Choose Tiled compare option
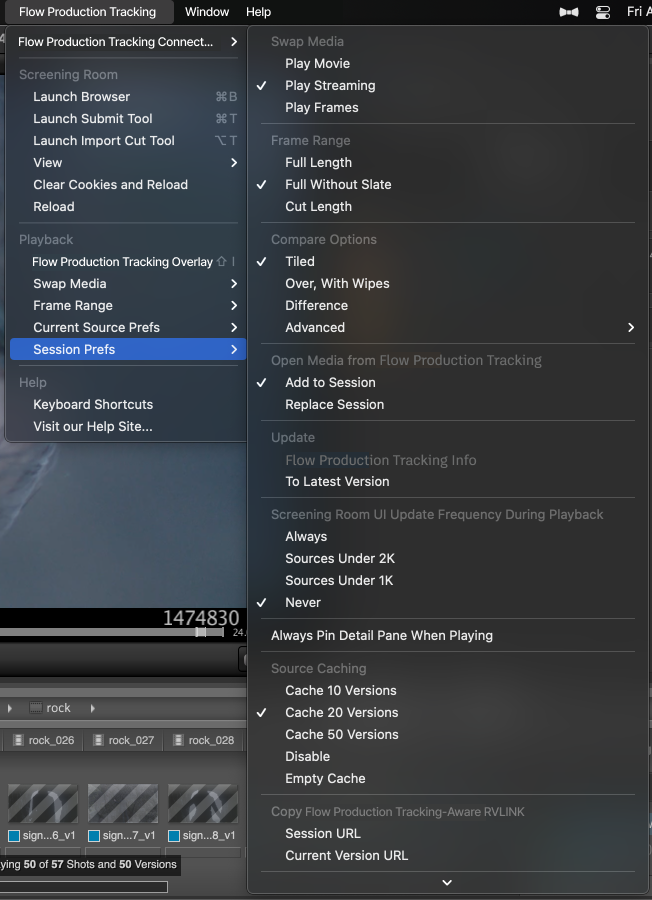The height and width of the screenshot is (900, 652). point(448,262)
